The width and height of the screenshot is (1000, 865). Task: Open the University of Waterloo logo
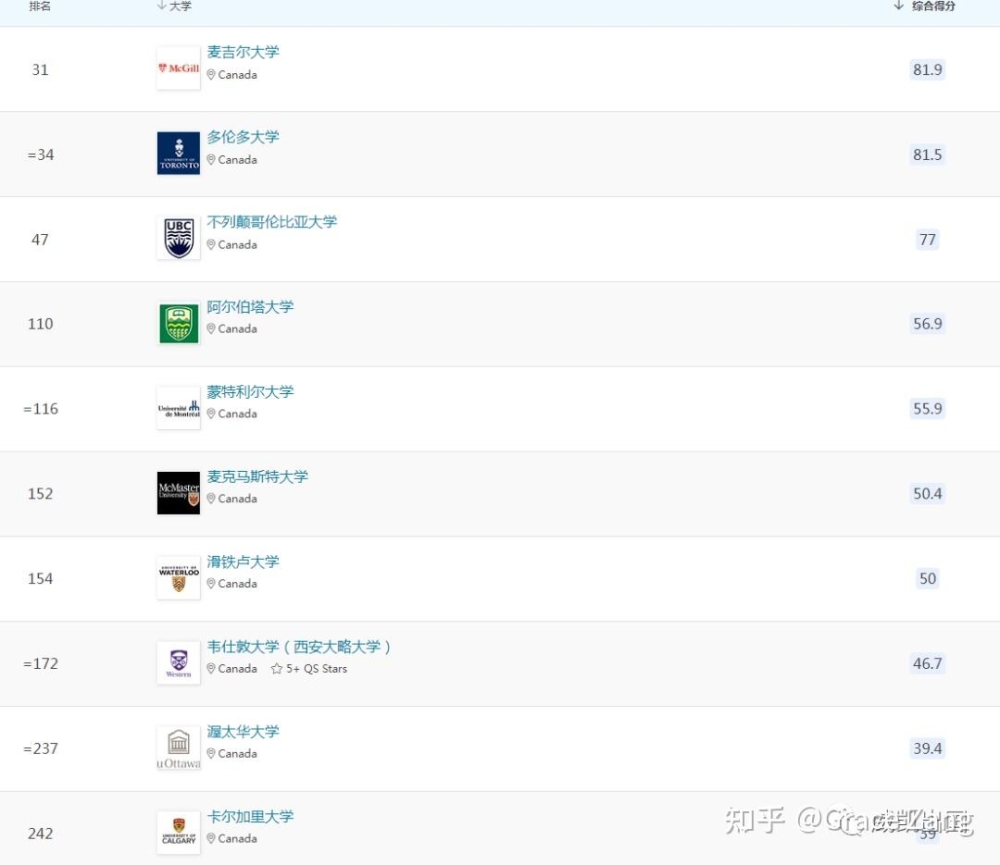[x=179, y=578]
